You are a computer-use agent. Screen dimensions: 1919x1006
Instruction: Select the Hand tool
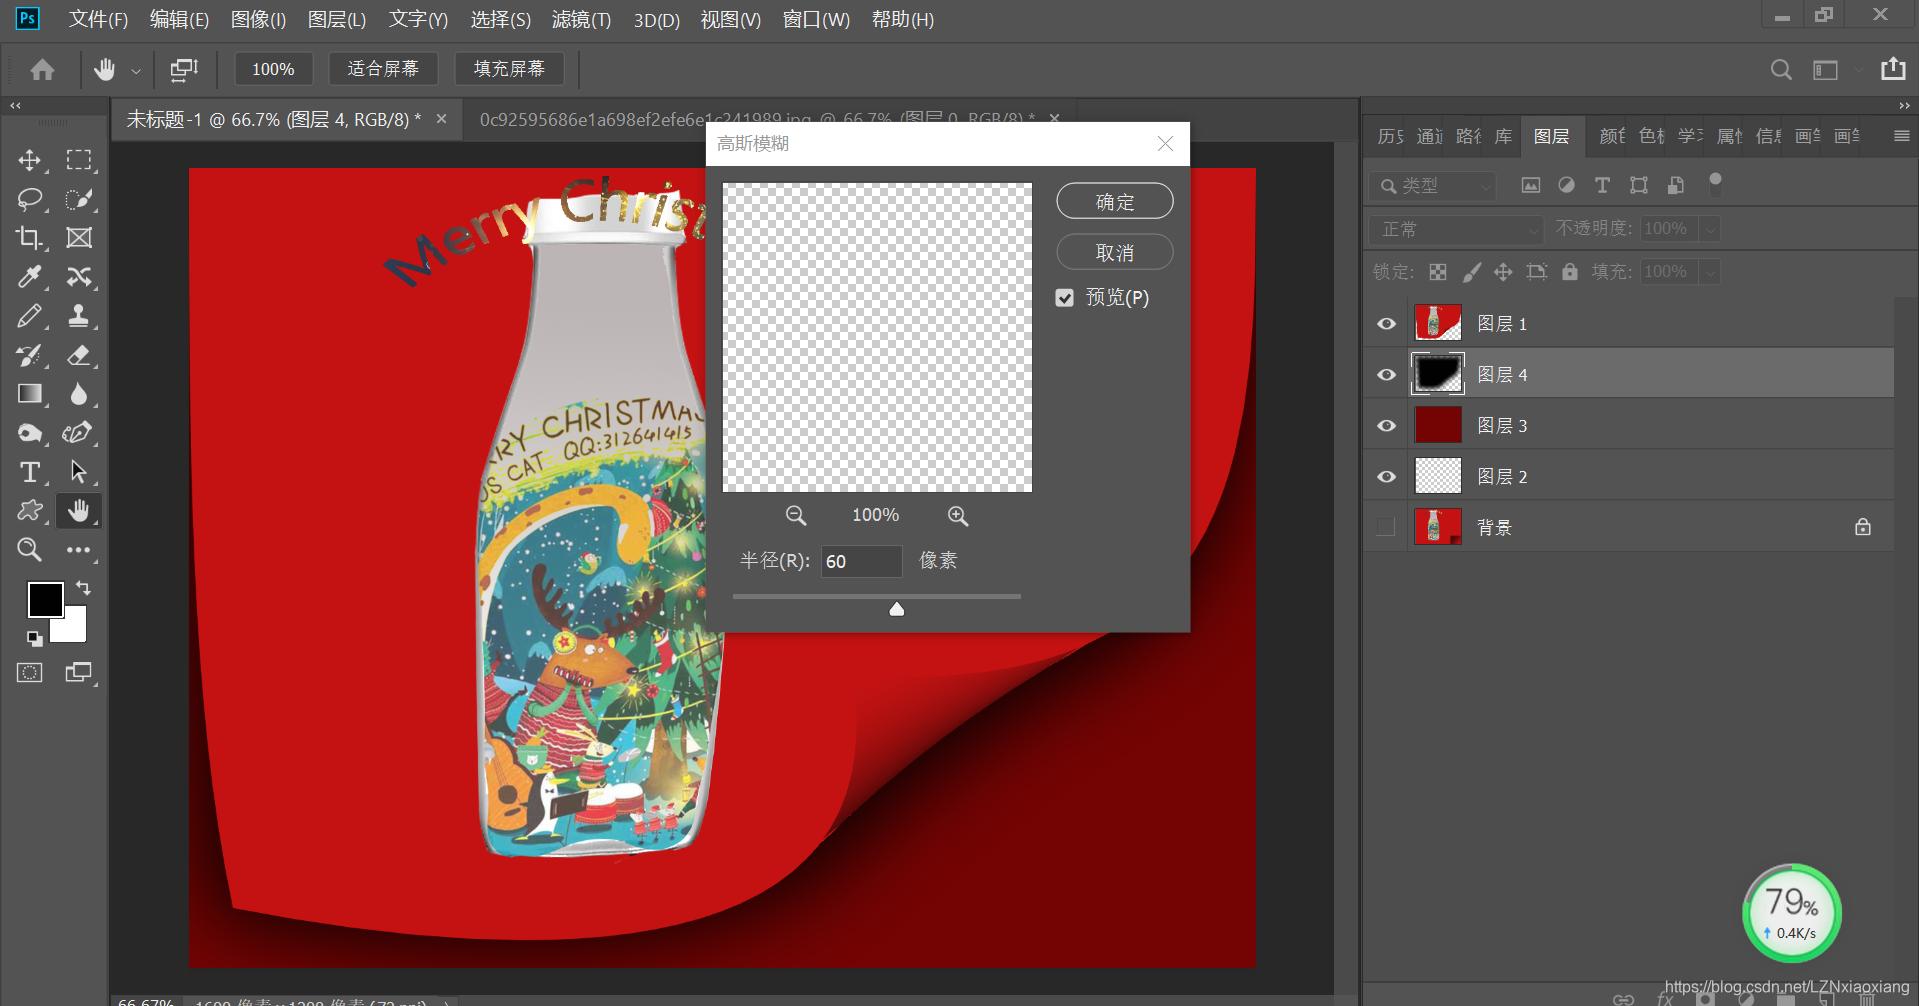pos(79,510)
